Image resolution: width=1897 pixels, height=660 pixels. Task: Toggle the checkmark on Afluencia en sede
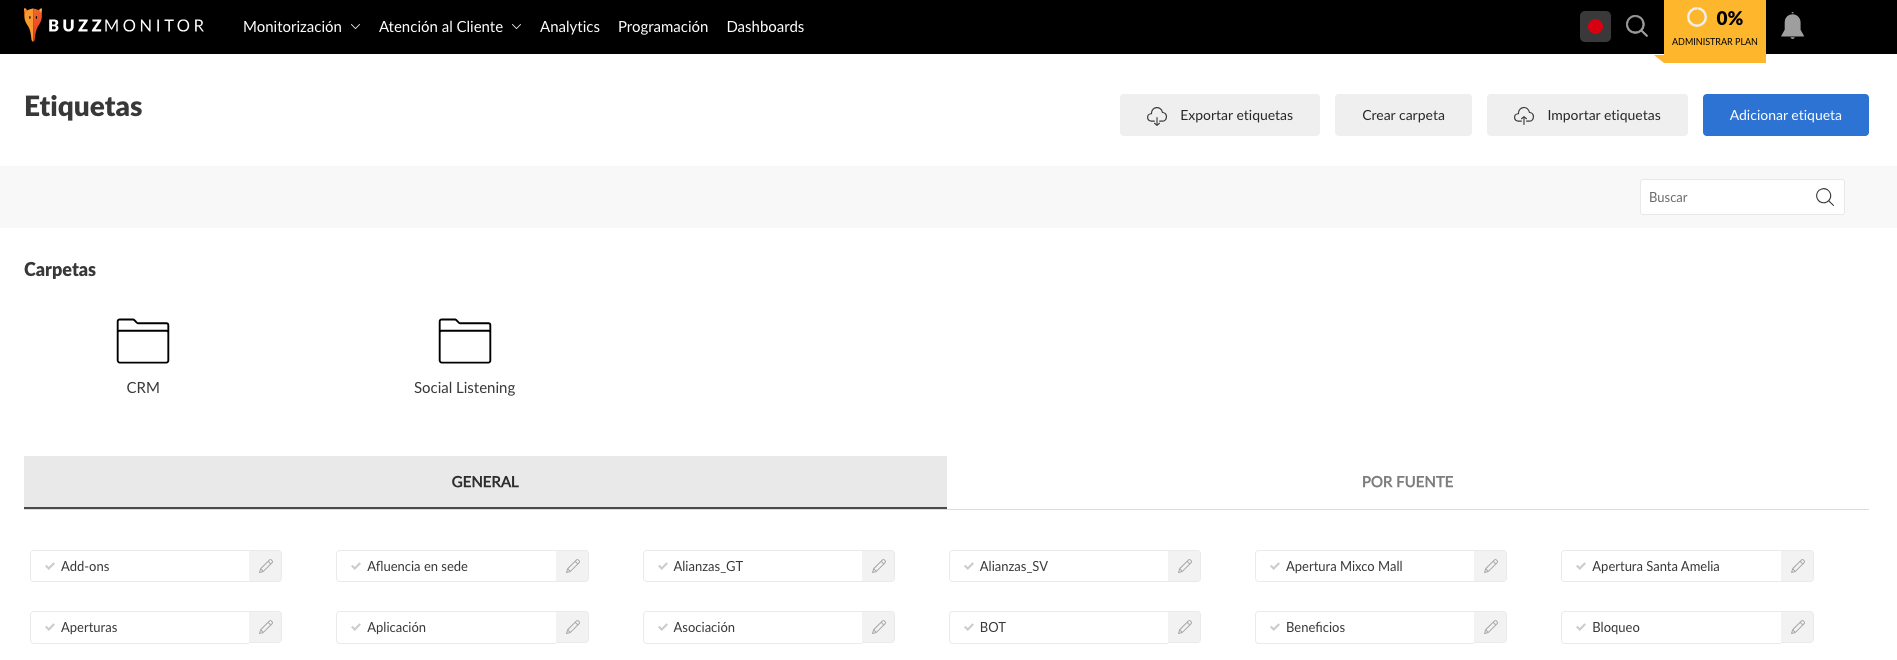(x=355, y=566)
